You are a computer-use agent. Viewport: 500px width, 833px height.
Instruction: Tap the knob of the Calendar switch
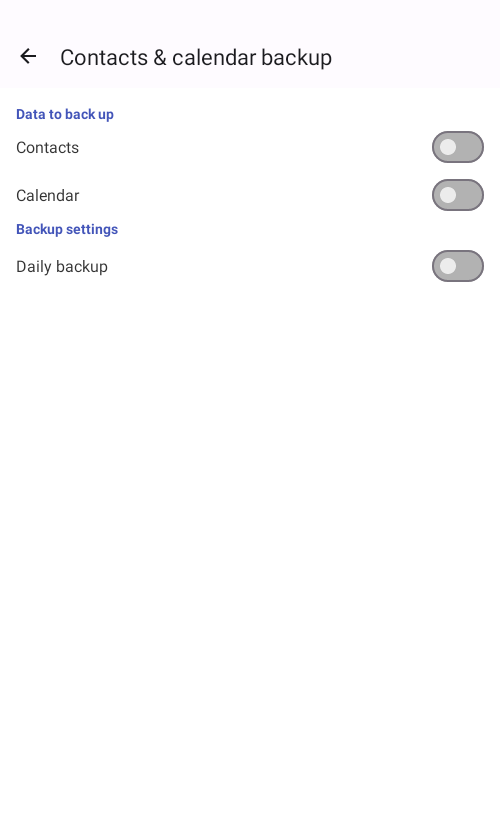448,195
